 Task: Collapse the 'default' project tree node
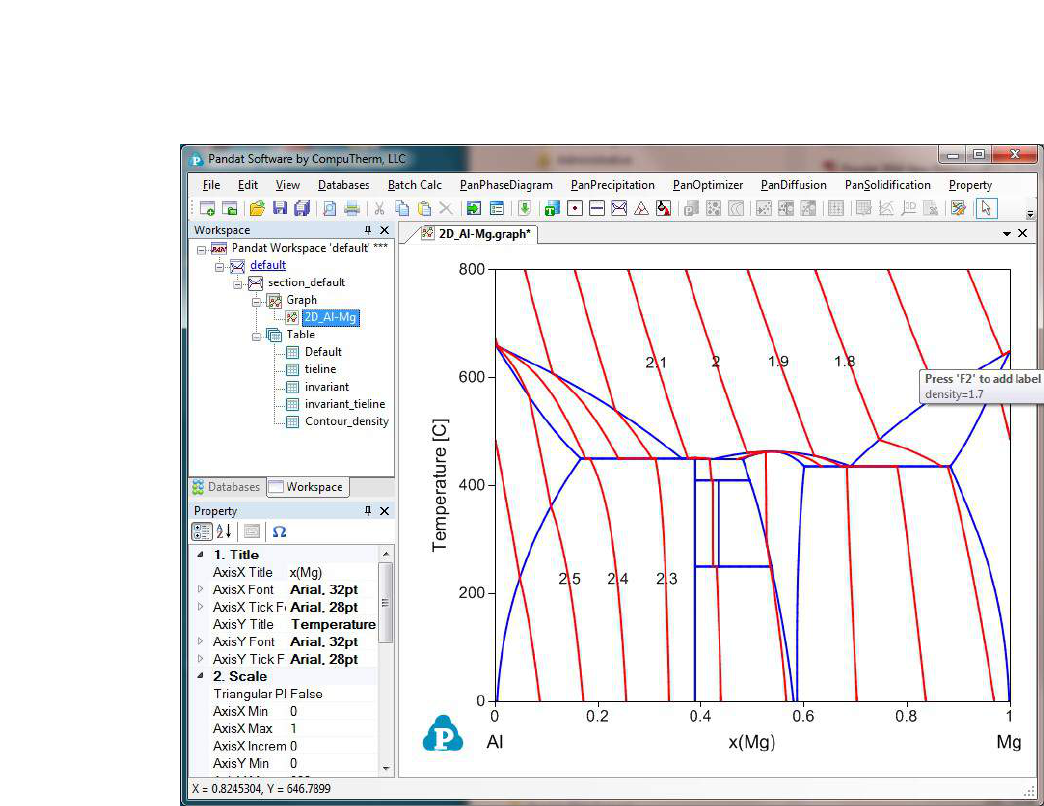click(x=219, y=267)
